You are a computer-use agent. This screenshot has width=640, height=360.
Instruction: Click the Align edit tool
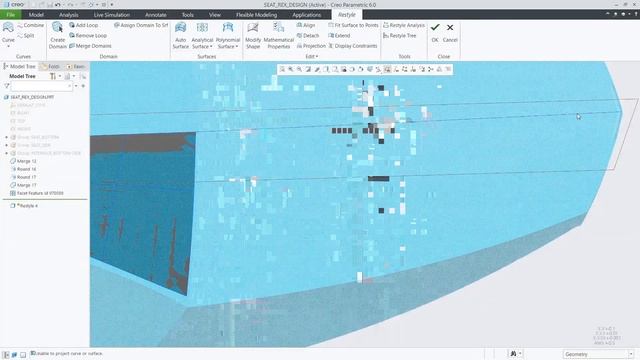coord(306,25)
